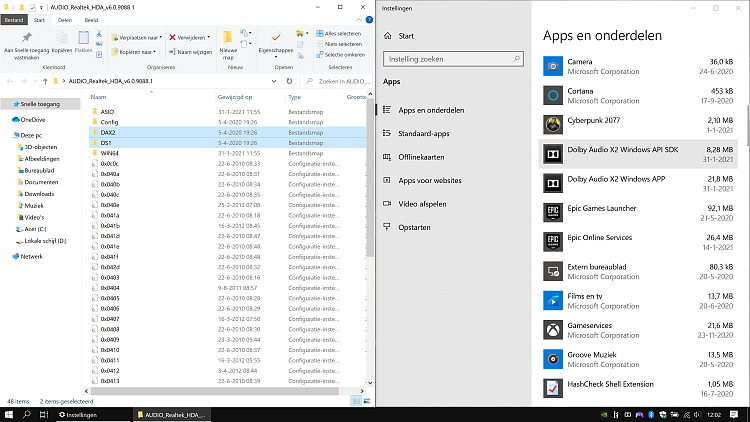Select Dolby Audio X2 Windows APP

638,183
